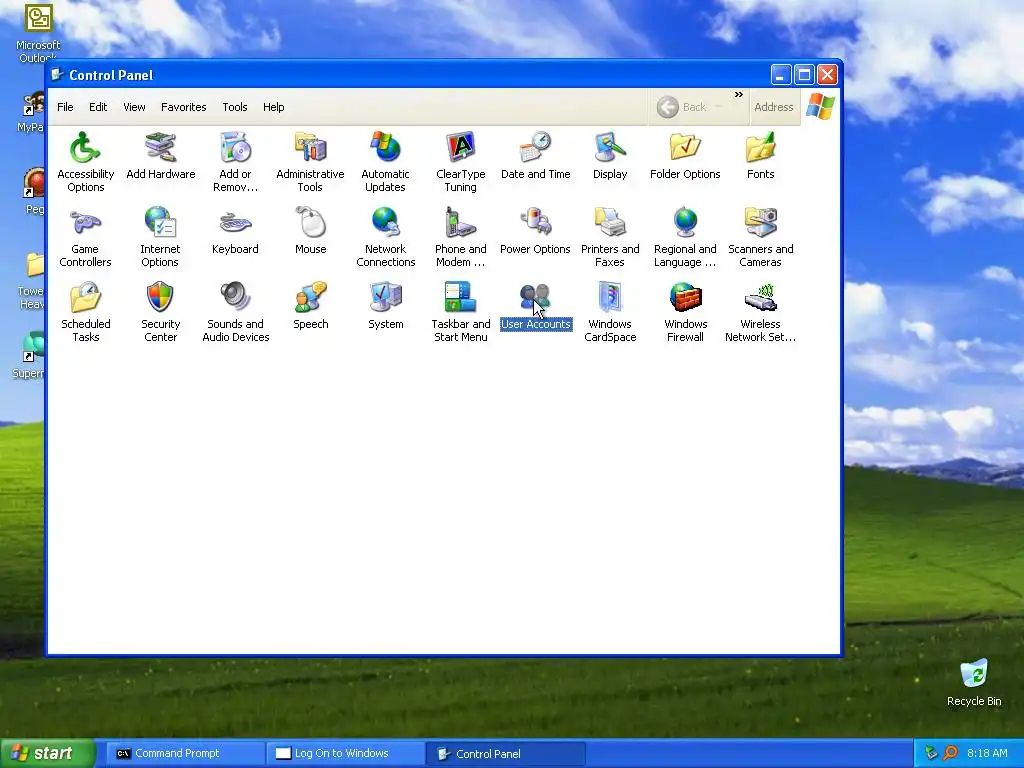This screenshot has height=768, width=1024.
Task: Open the Edit menu
Action: tap(98, 107)
